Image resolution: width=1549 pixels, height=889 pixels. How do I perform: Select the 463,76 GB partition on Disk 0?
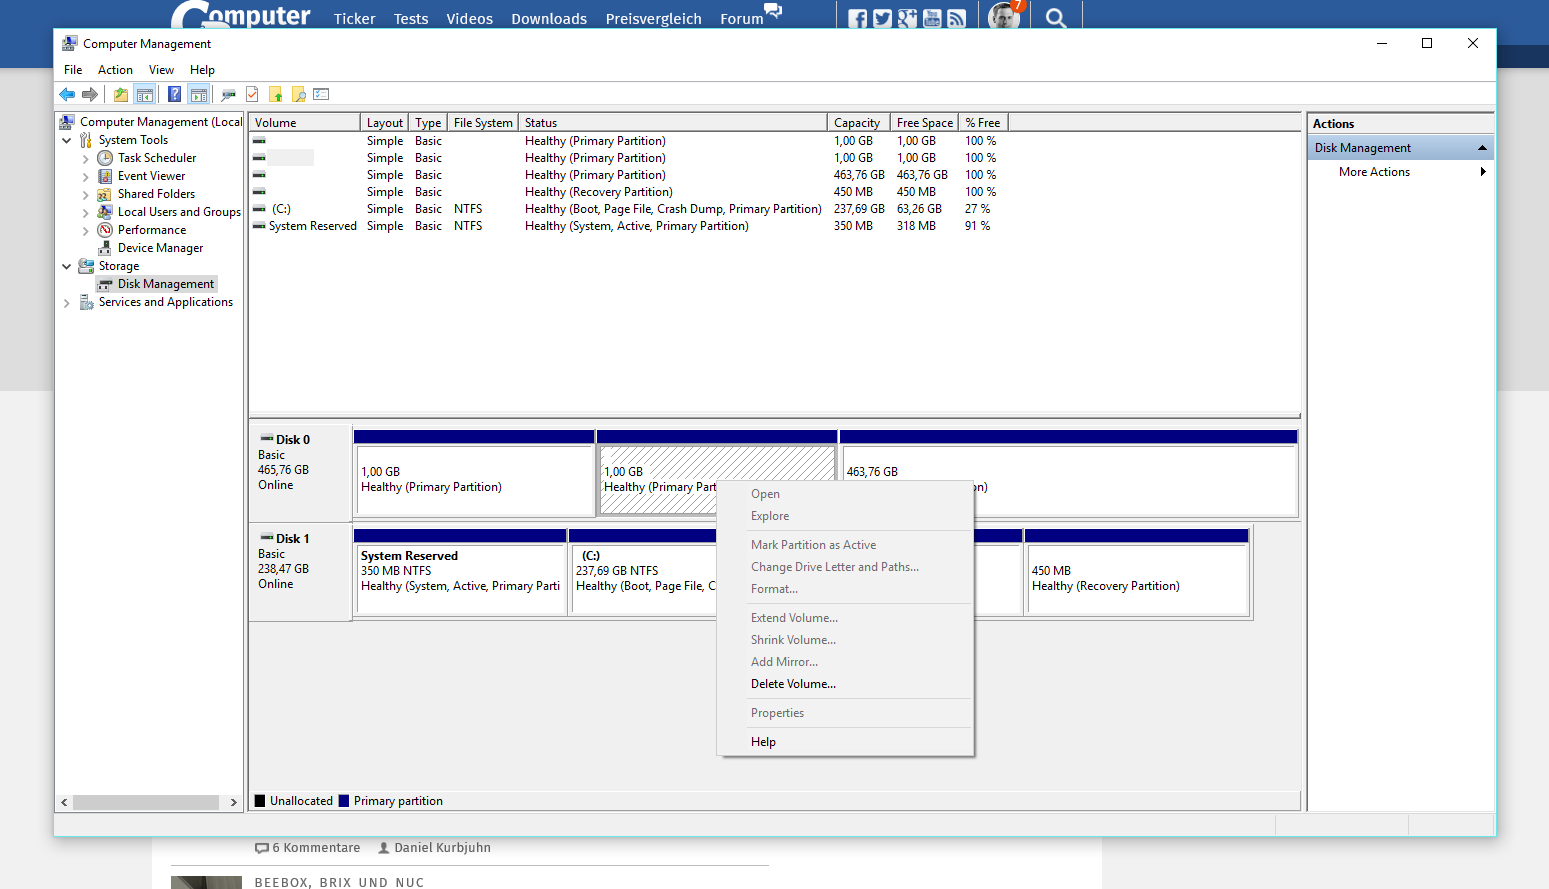click(x=1068, y=473)
